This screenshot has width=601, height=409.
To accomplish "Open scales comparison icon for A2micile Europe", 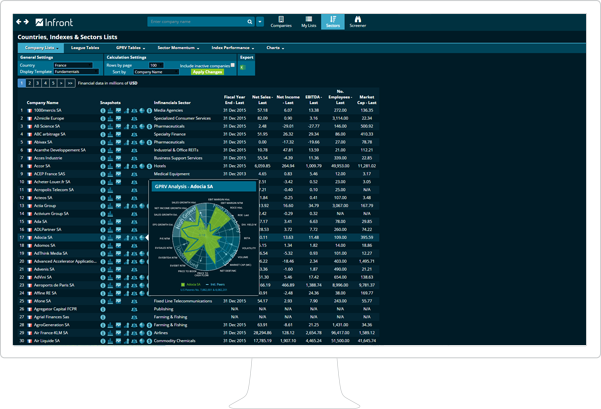I will [x=134, y=118].
